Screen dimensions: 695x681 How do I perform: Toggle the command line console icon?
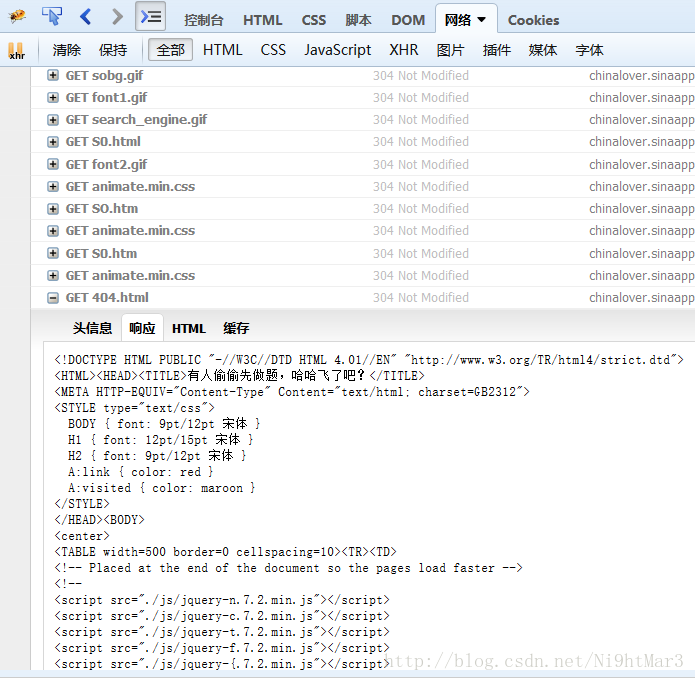point(151,16)
